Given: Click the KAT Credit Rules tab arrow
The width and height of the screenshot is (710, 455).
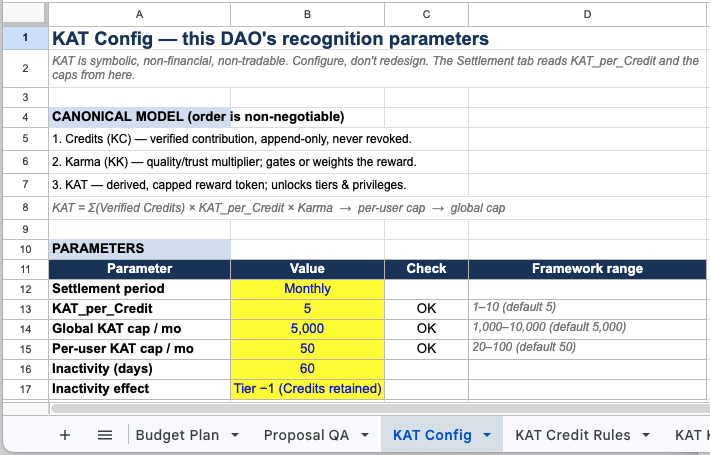Looking at the screenshot, I should (646, 435).
